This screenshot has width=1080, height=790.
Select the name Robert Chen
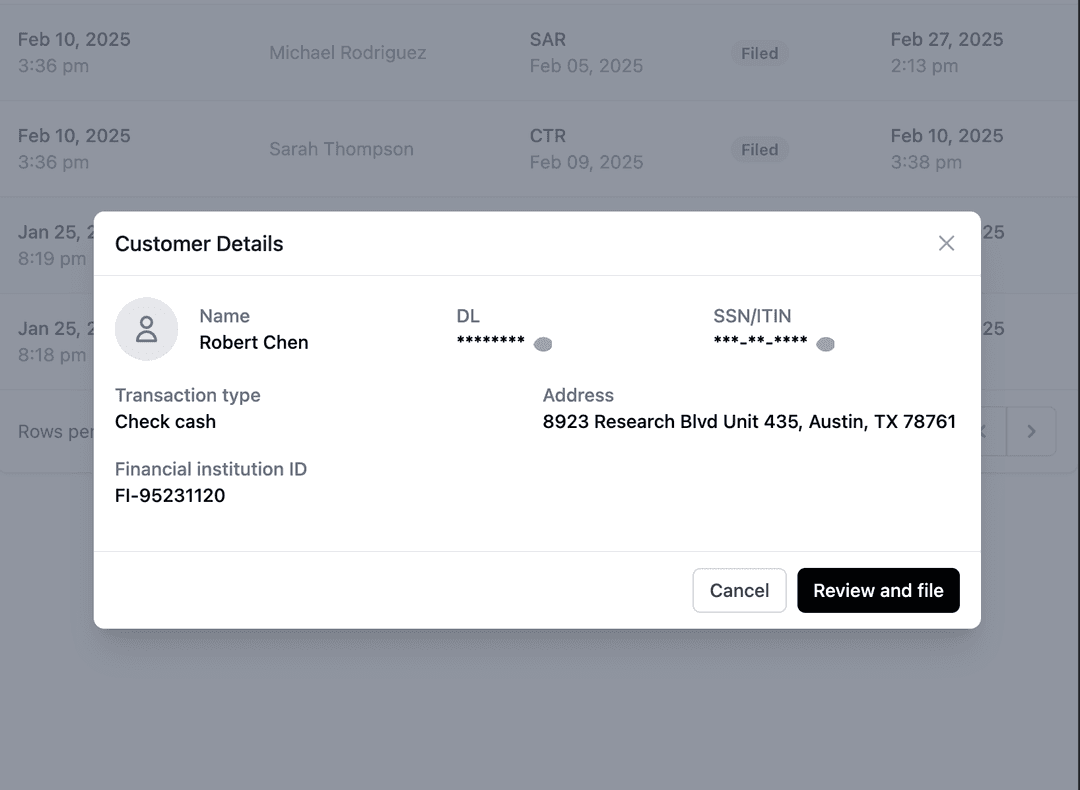coord(253,342)
